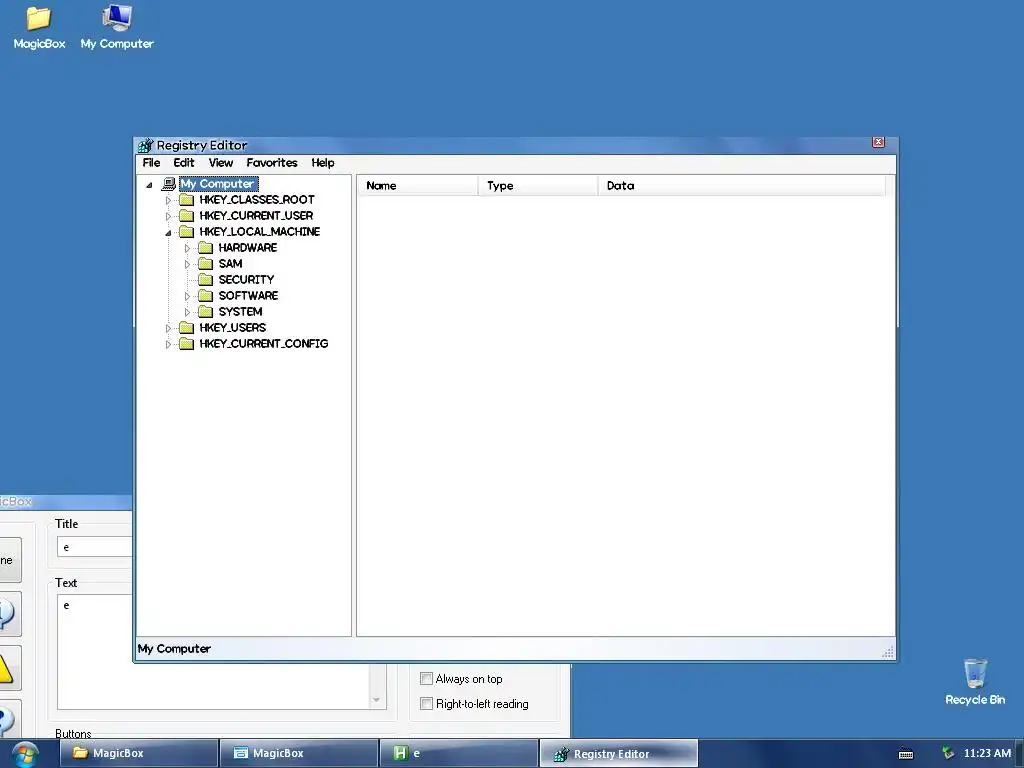Click the Windows Start orb
This screenshot has height=768, width=1024.
25,754
